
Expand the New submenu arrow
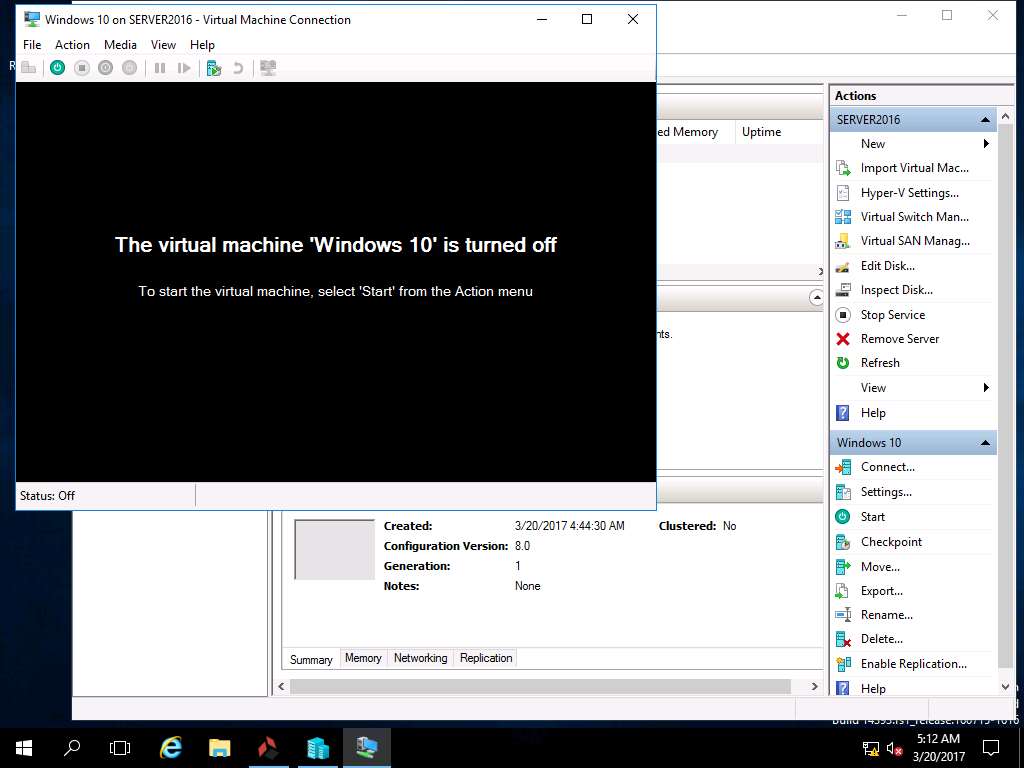pos(986,144)
